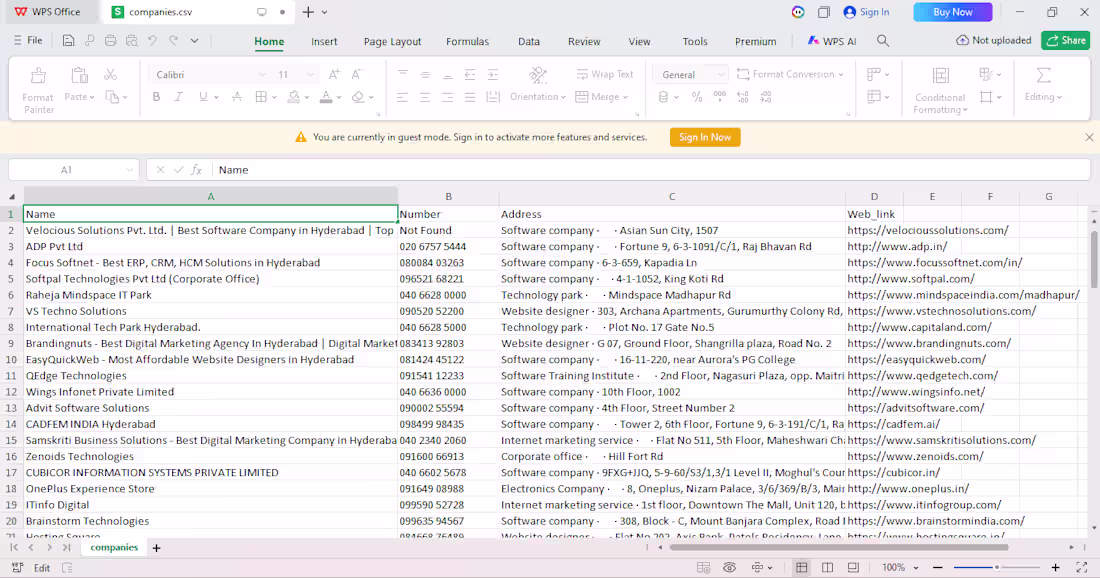Open the Insert ribbon tab
This screenshot has height=578, width=1100.
[324, 41]
